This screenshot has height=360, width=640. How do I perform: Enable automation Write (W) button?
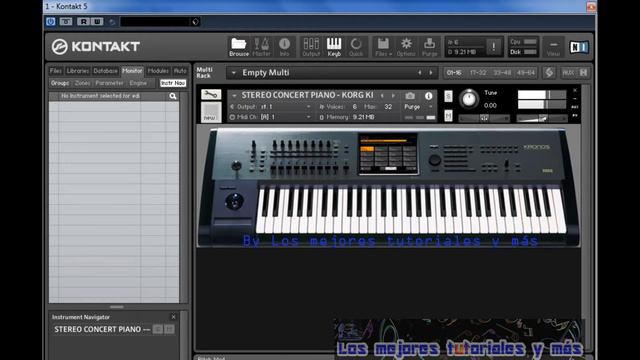point(97,22)
